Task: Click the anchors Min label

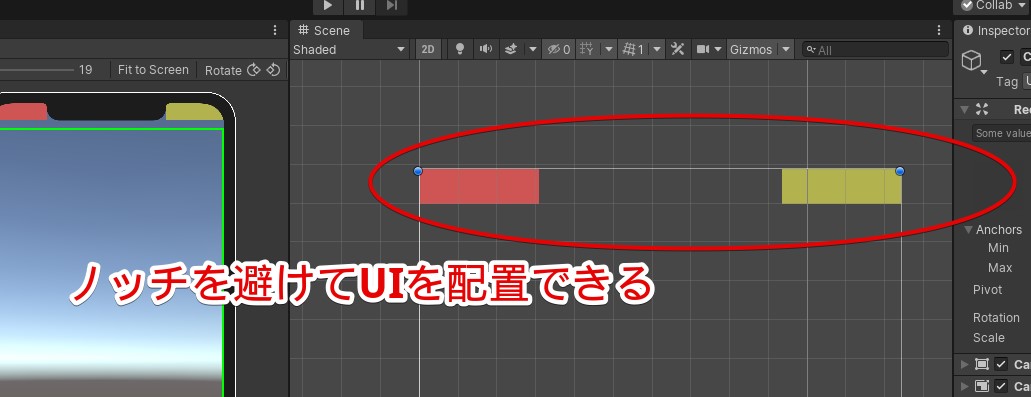Action: [x=998, y=248]
